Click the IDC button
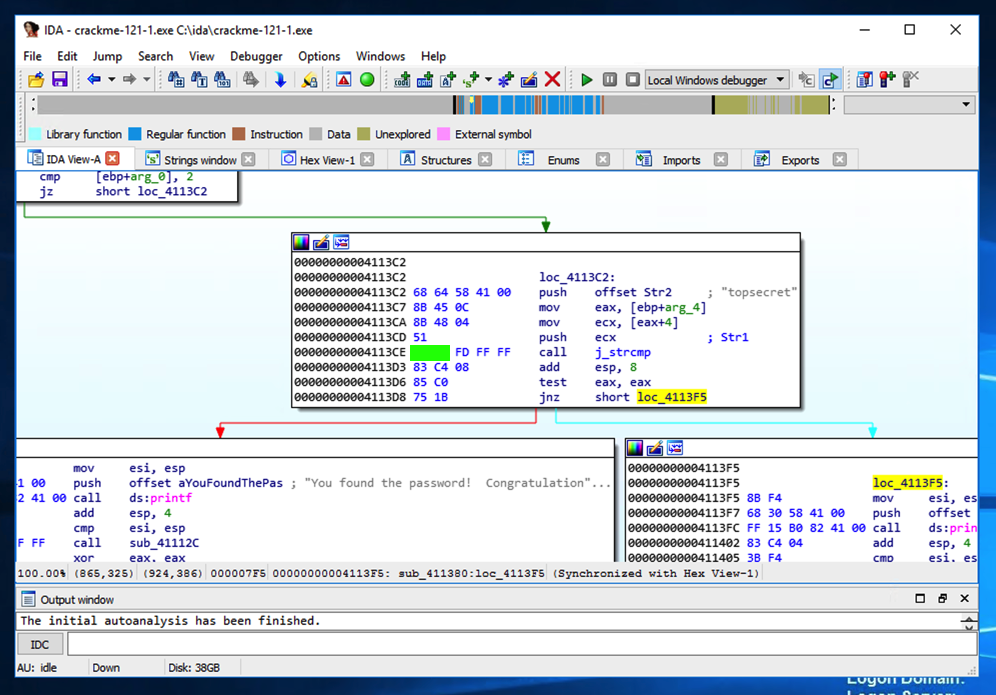Viewport: 996px width, 695px height. [40, 645]
